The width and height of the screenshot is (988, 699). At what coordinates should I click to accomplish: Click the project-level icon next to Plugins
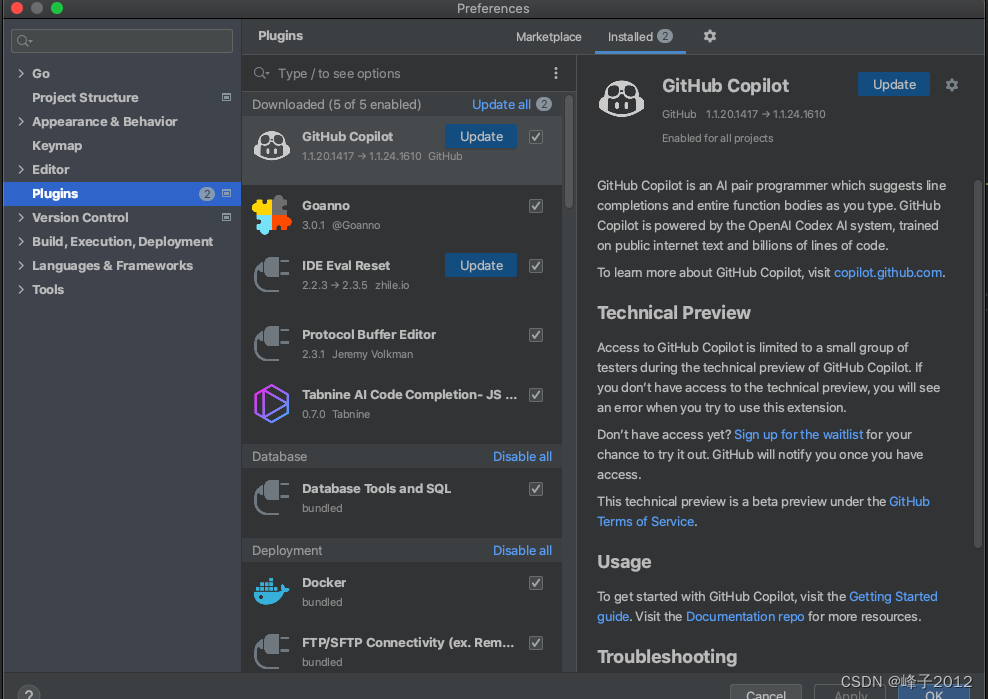click(x=226, y=194)
